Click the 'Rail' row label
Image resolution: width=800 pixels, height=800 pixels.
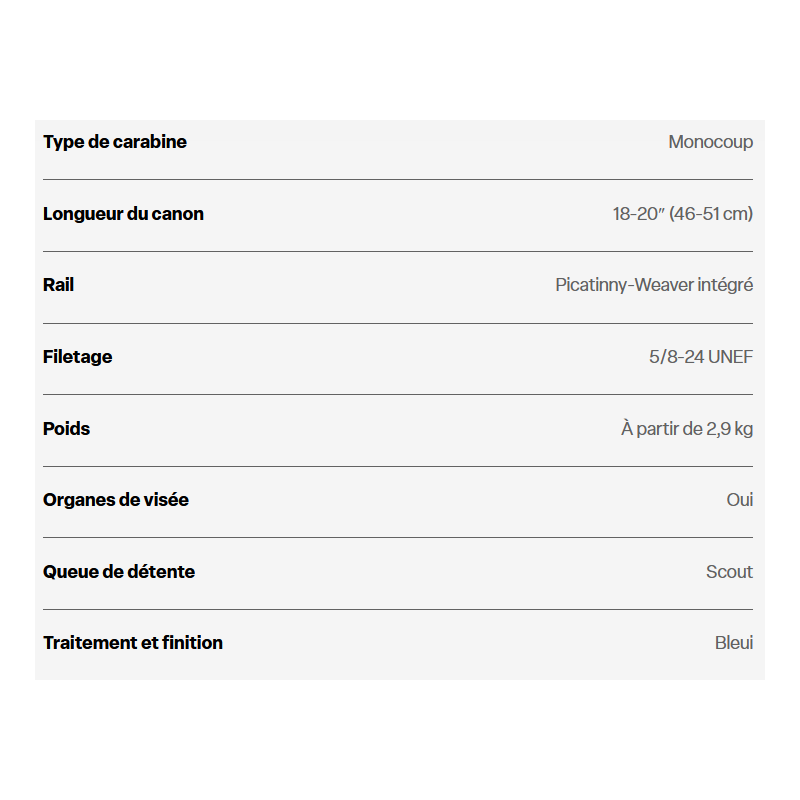click(59, 285)
